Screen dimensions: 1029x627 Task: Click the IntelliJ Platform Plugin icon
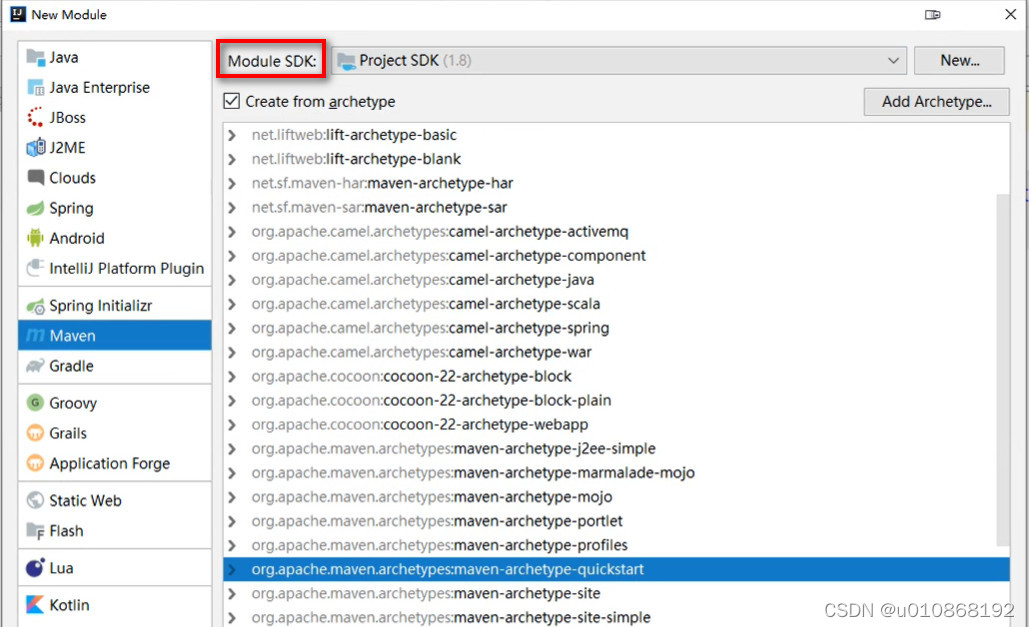(35, 268)
